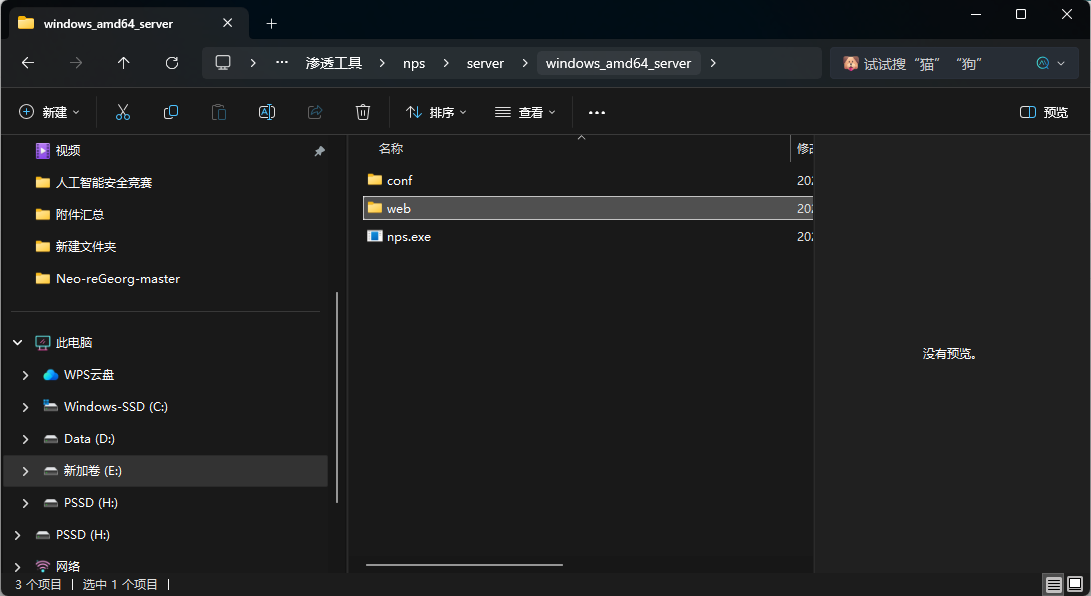Open a new tab with plus button
The height and width of the screenshot is (596, 1091).
(271, 23)
